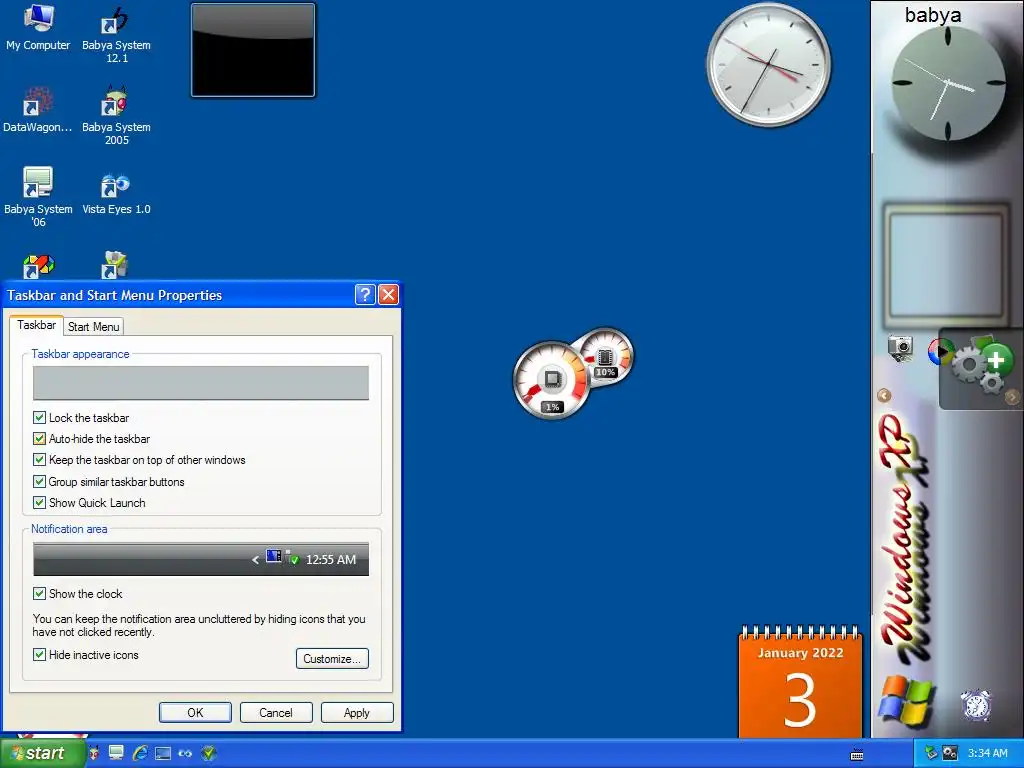
Task: Click the sidebar previous arrow button
Action: (884, 395)
